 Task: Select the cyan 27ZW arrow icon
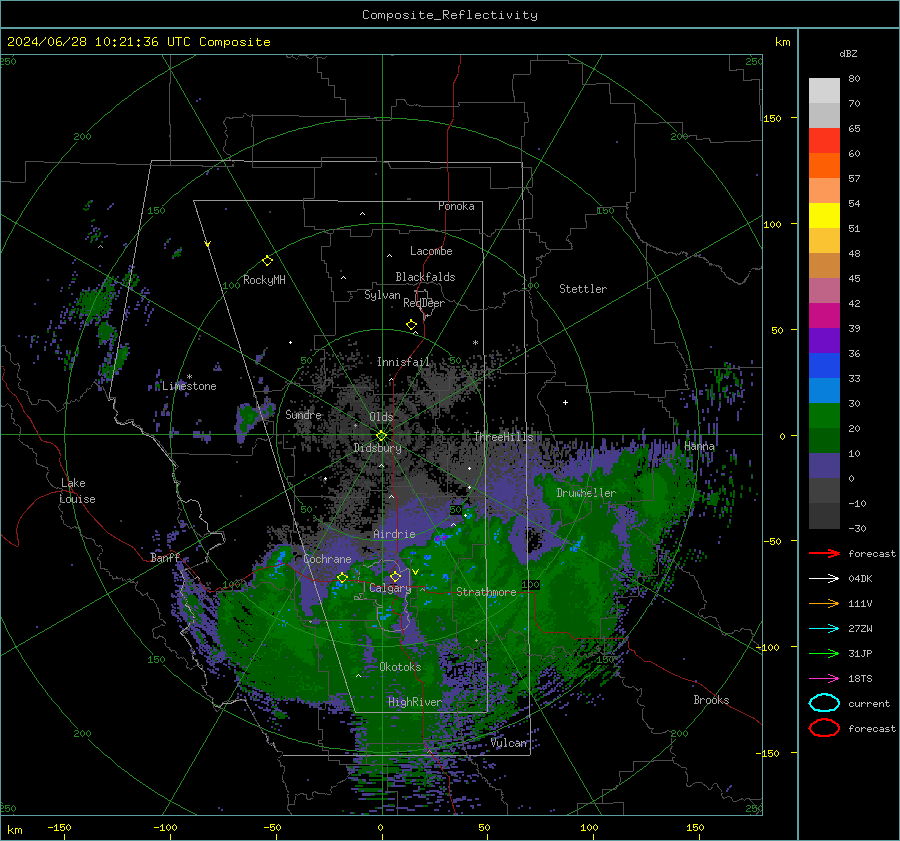coord(824,629)
